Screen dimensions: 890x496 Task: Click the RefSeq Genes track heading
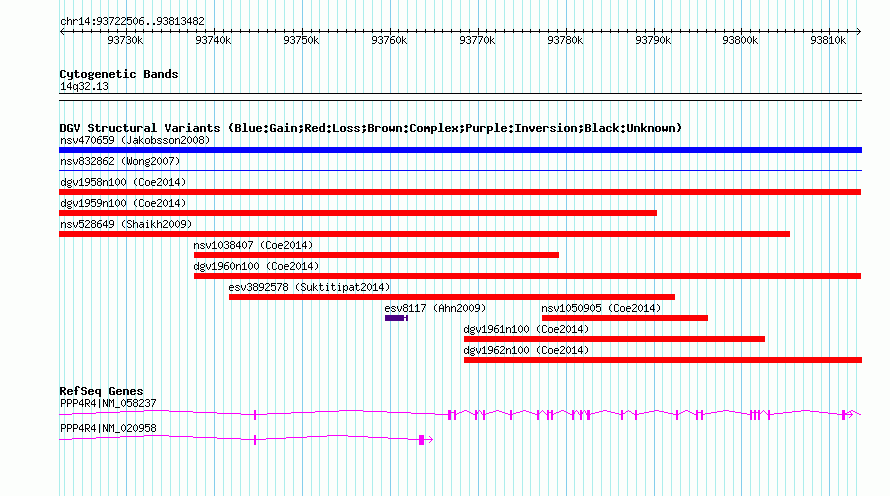click(x=102, y=391)
